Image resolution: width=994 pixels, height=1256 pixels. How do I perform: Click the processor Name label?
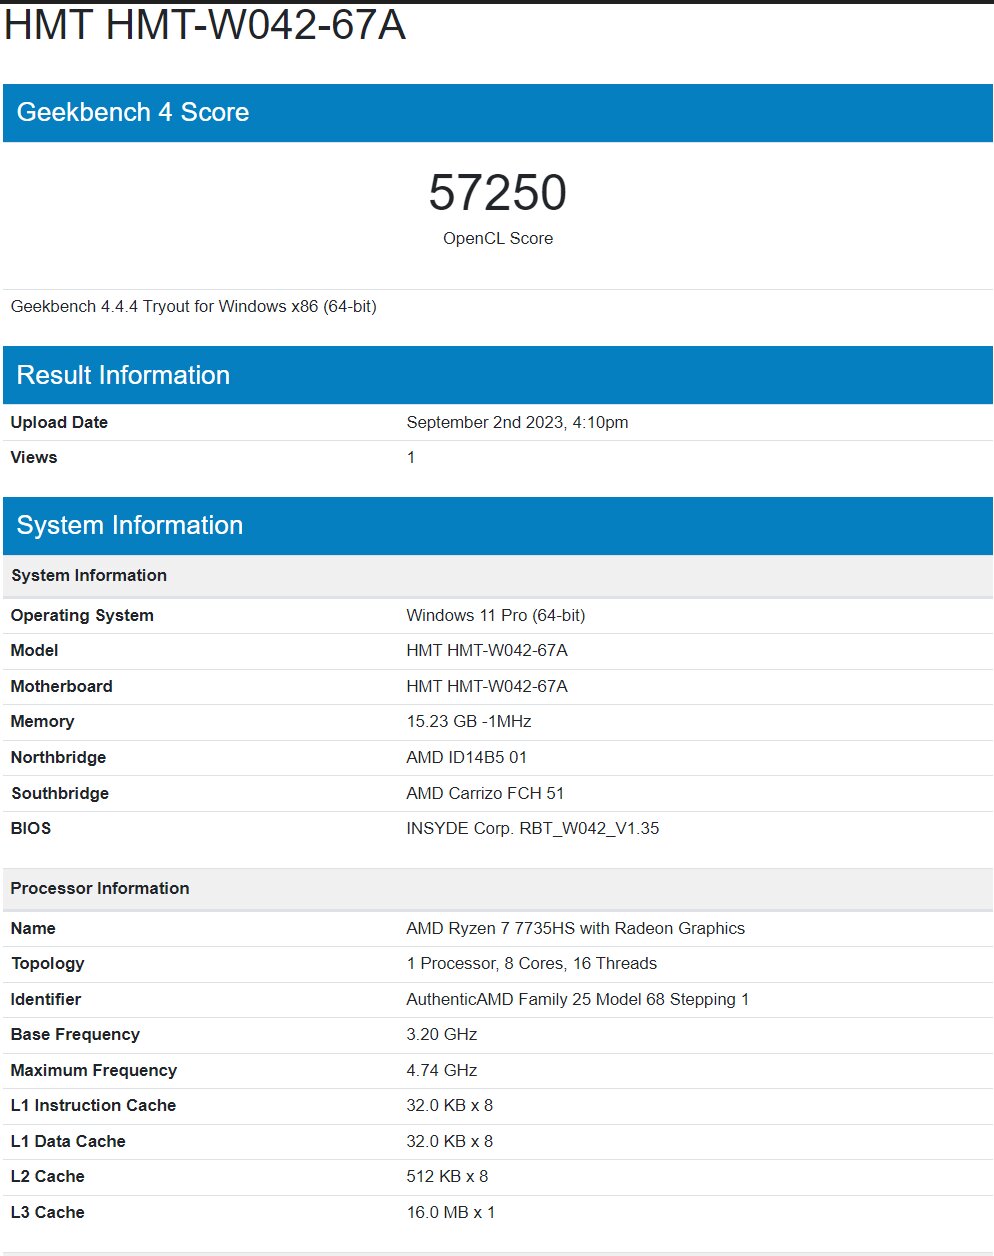[x=33, y=928]
